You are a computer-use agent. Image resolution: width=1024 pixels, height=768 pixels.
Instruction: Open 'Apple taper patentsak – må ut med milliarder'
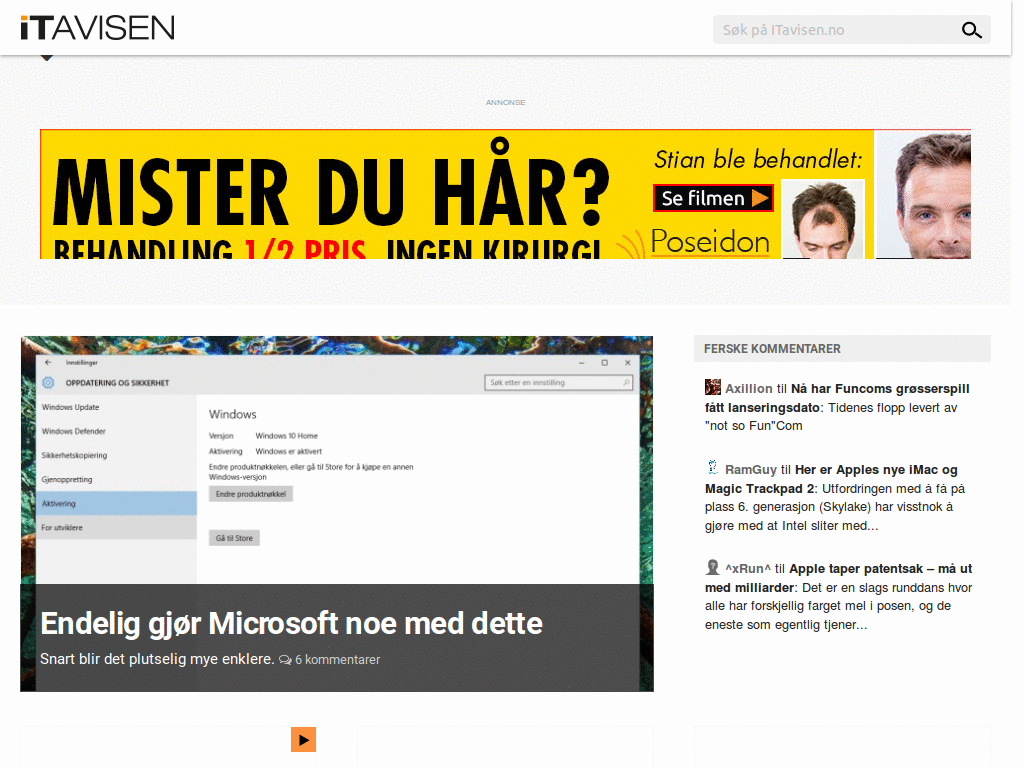[838, 578]
